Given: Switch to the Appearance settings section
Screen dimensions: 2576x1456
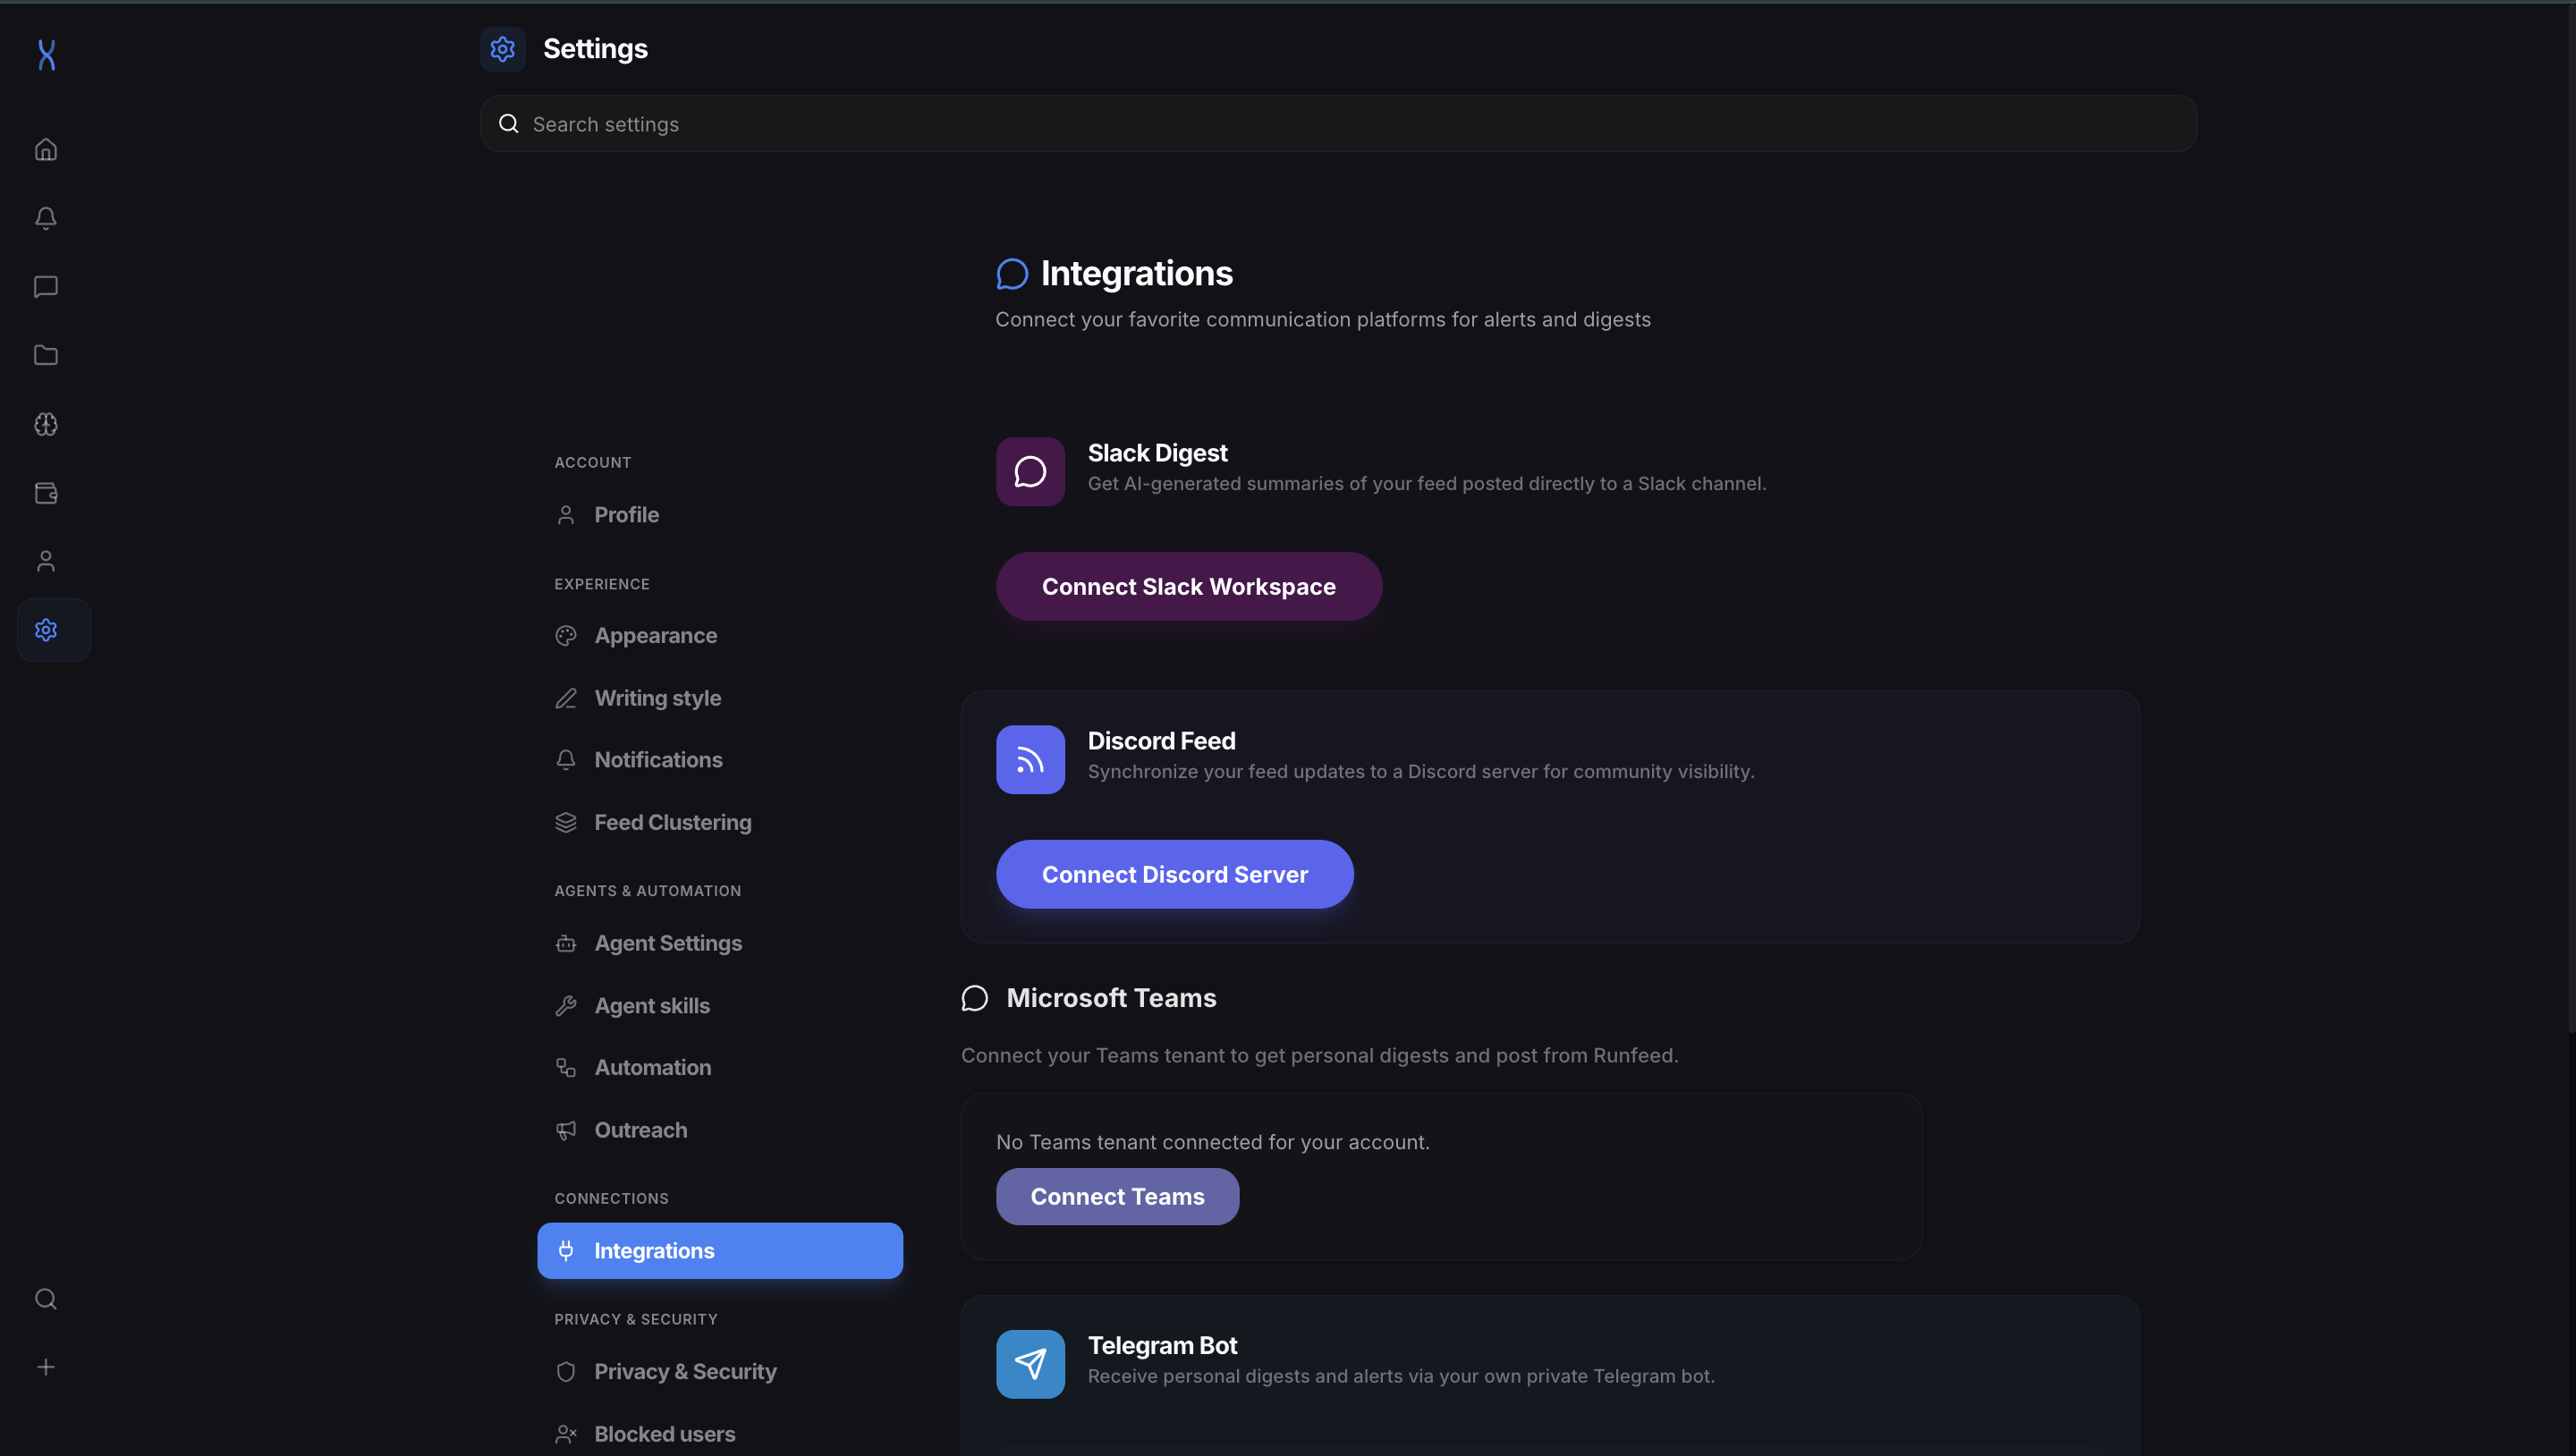Looking at the screenshot, I should point(656,635).
